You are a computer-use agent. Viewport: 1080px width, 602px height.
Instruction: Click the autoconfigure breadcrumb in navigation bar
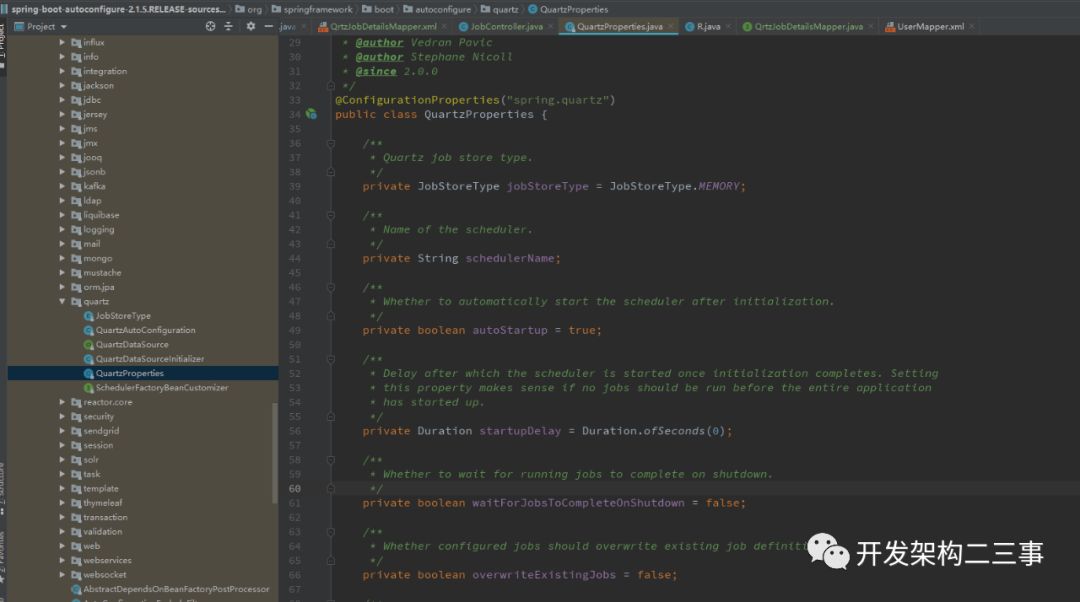pos(441,9)
